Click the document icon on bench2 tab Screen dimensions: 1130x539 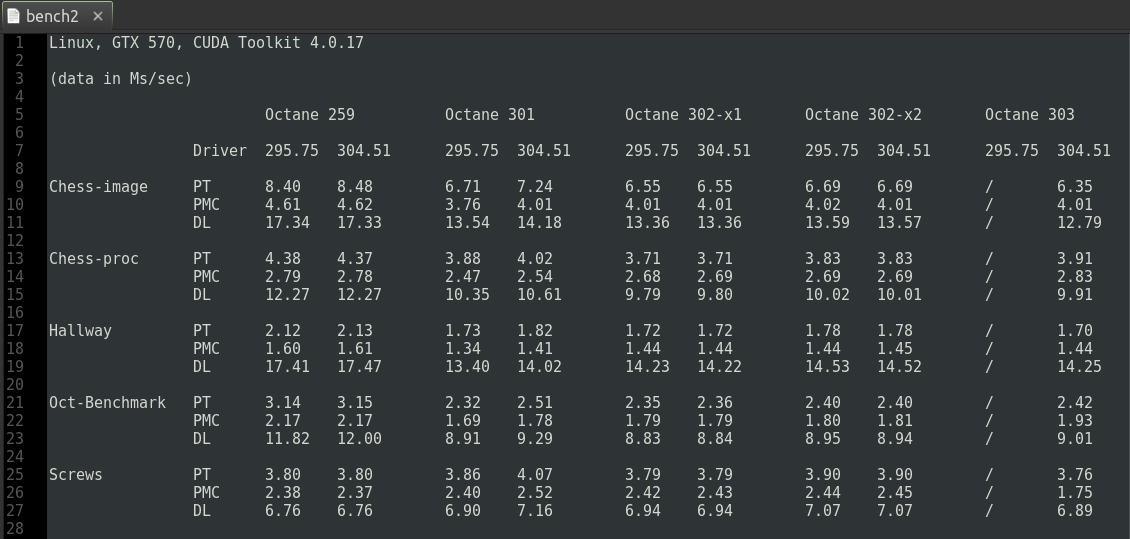point(13,16)
